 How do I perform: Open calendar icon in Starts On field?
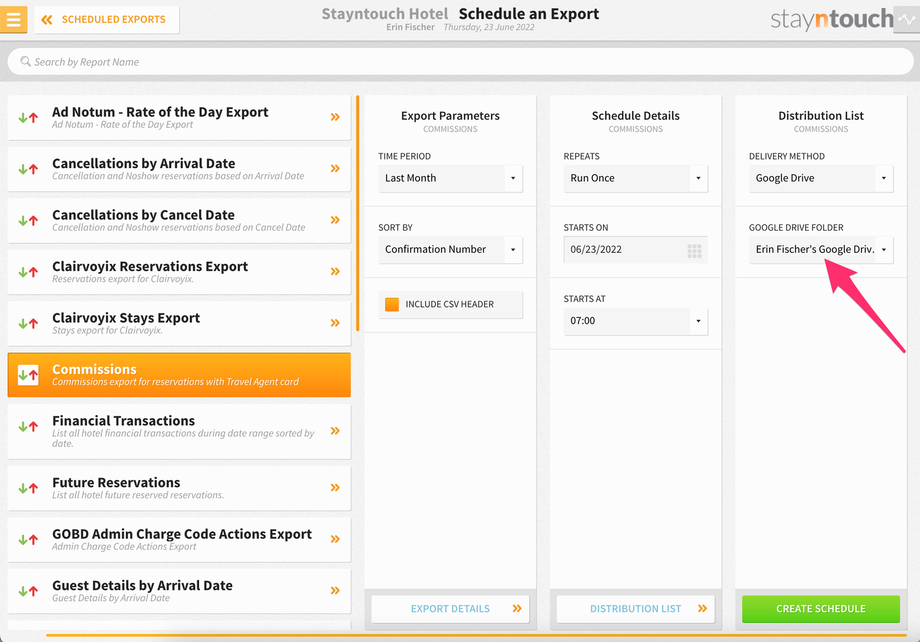pyautogui.click(x=694, y=251)
